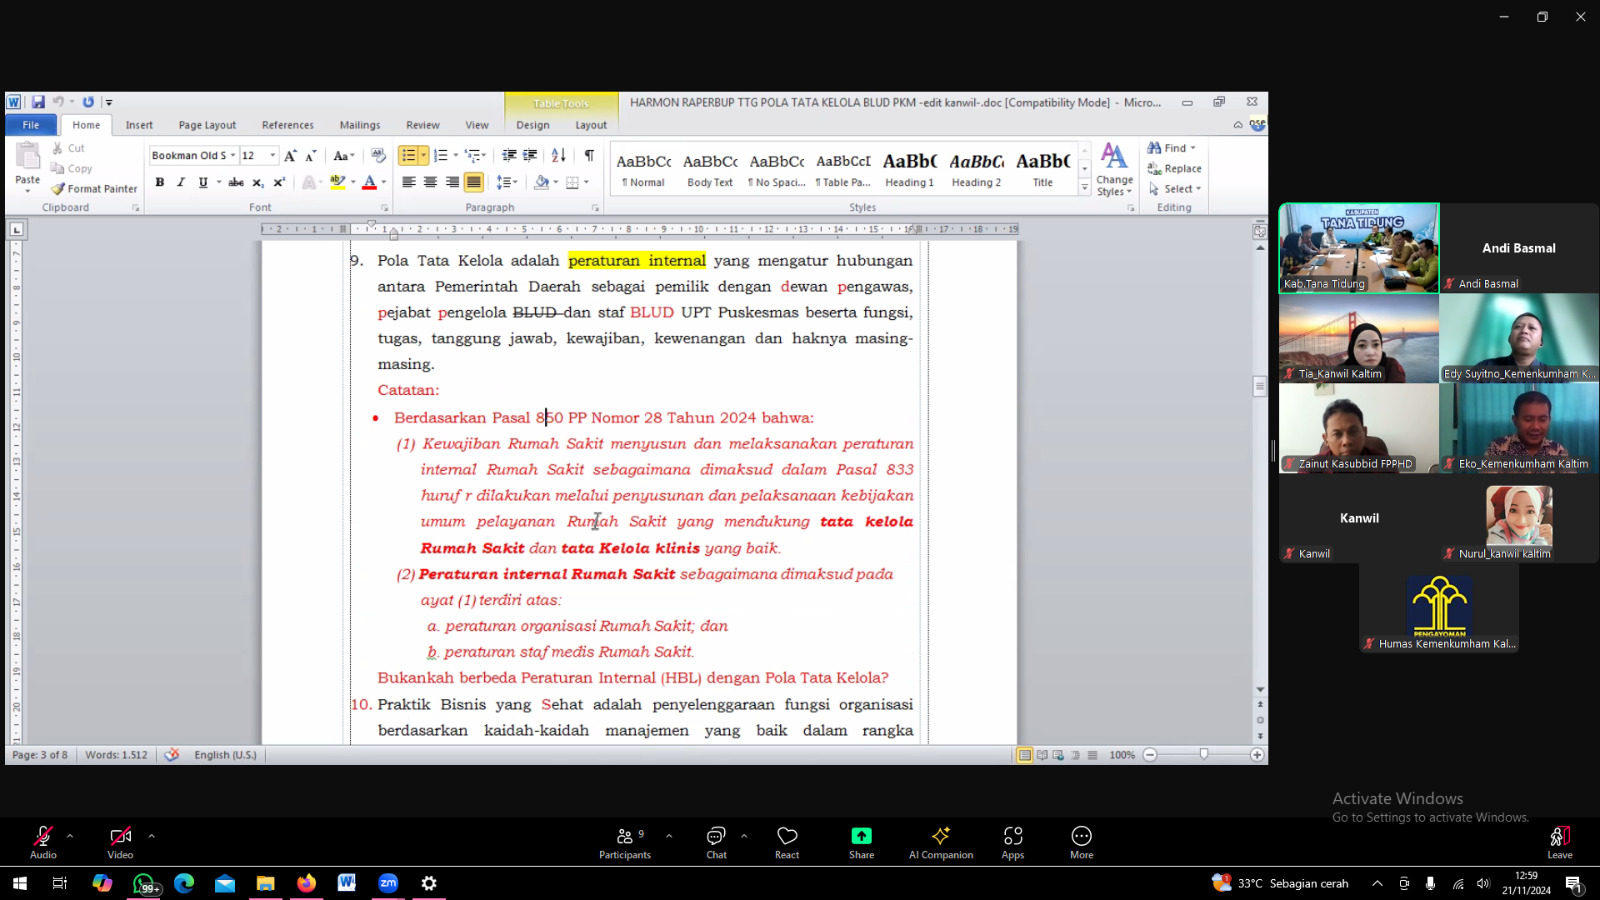This screenshot has width=1600, height=900.
Task: Click English (U.S.) language in status bar
Action: pyautogui.click(x=225, y=755)
